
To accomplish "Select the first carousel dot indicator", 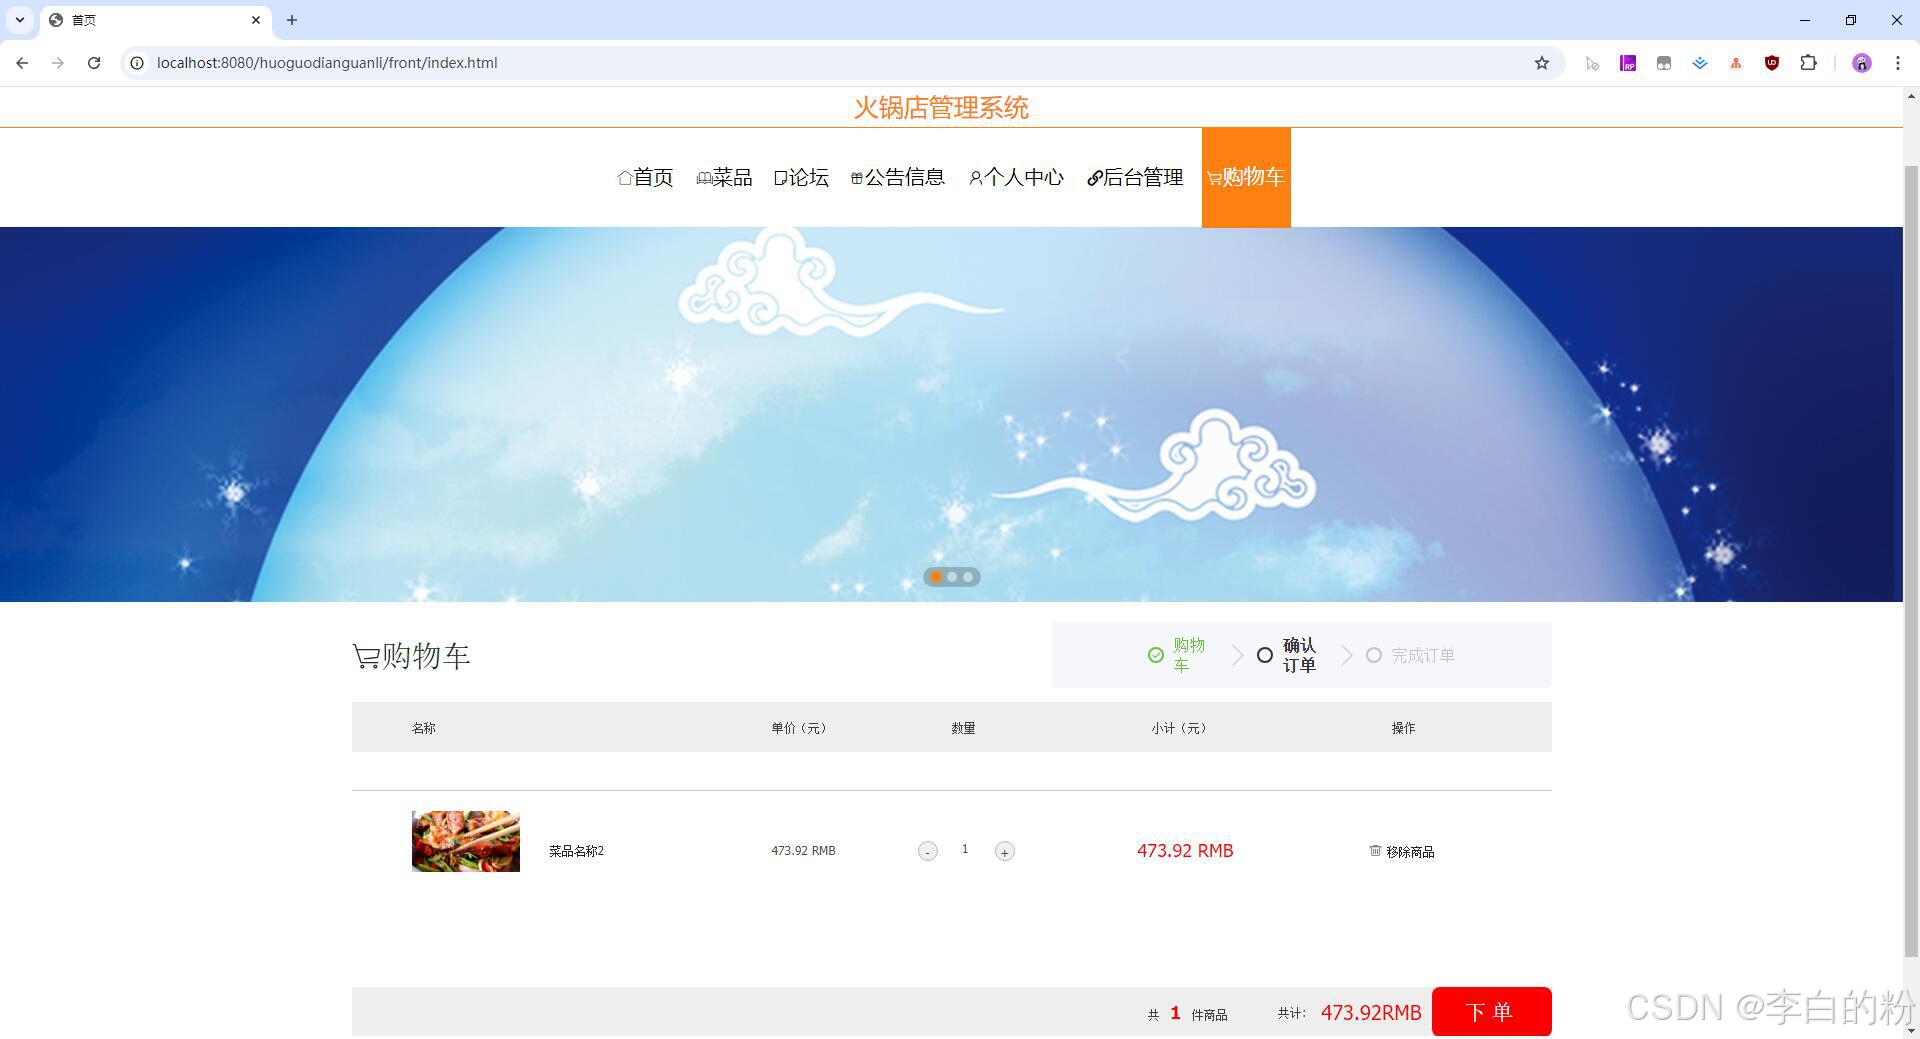I will (x=936, y=577).
